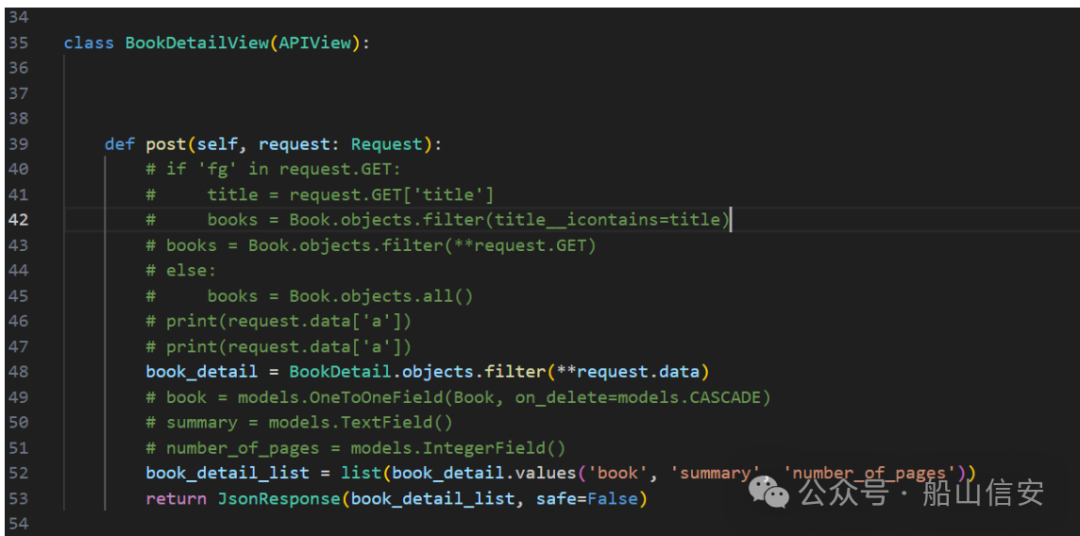Screen dimensions: 1080x536
Task: Click the post method name
Action: tap(166, 144)
